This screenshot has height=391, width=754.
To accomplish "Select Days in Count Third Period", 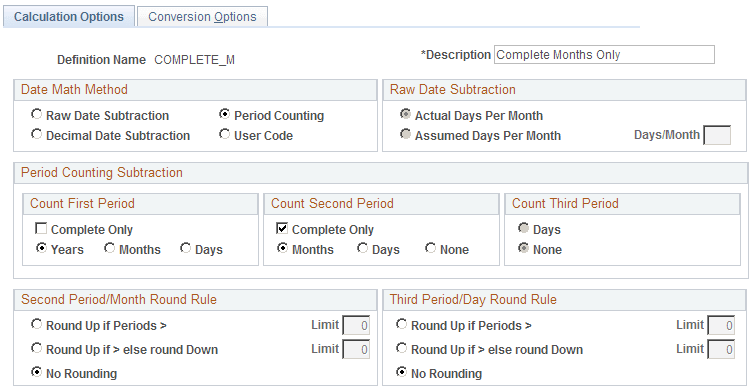I will point(524,228).
